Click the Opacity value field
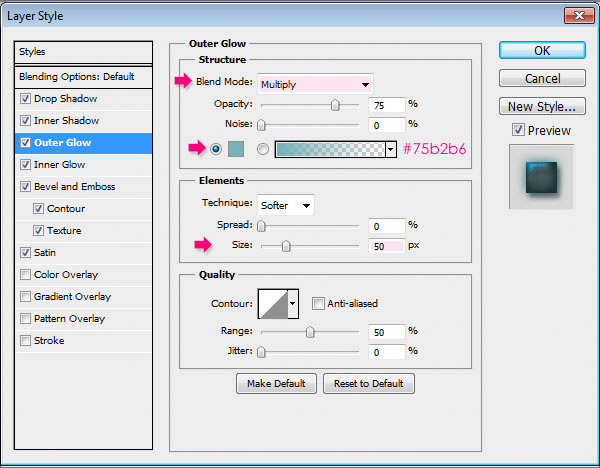The image size is (600, 468). [x=386, y=105]
